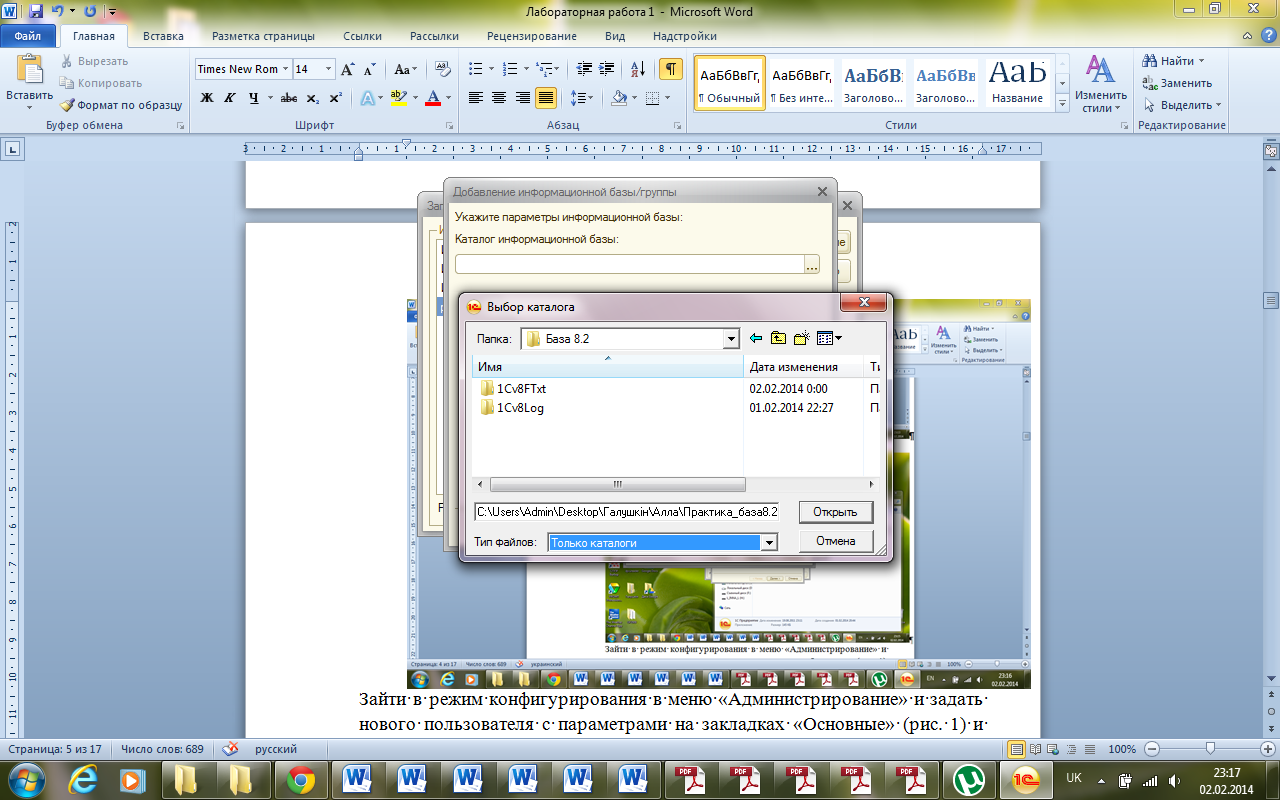Click Заменить in the editing group
The width and height of the screenshot is (1280, 800).
(x=1177, y=83)
